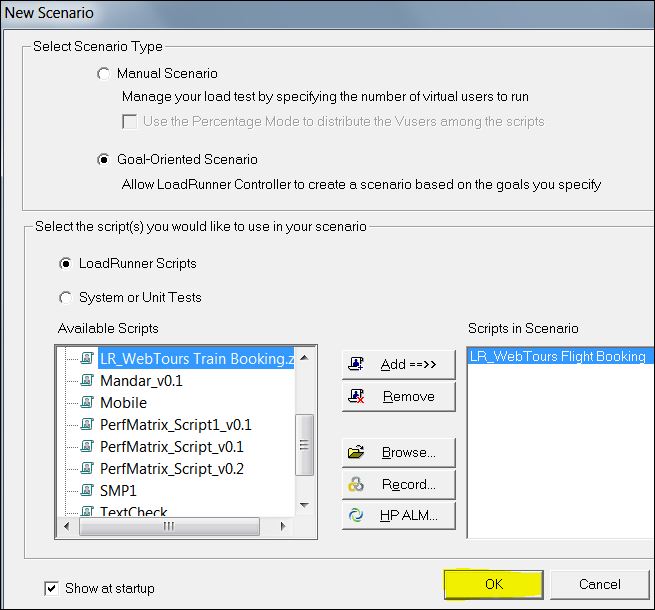Click the horizontal scroll left arrow
The height and width of the screenshot is (610, 655).
coord(67,526)
